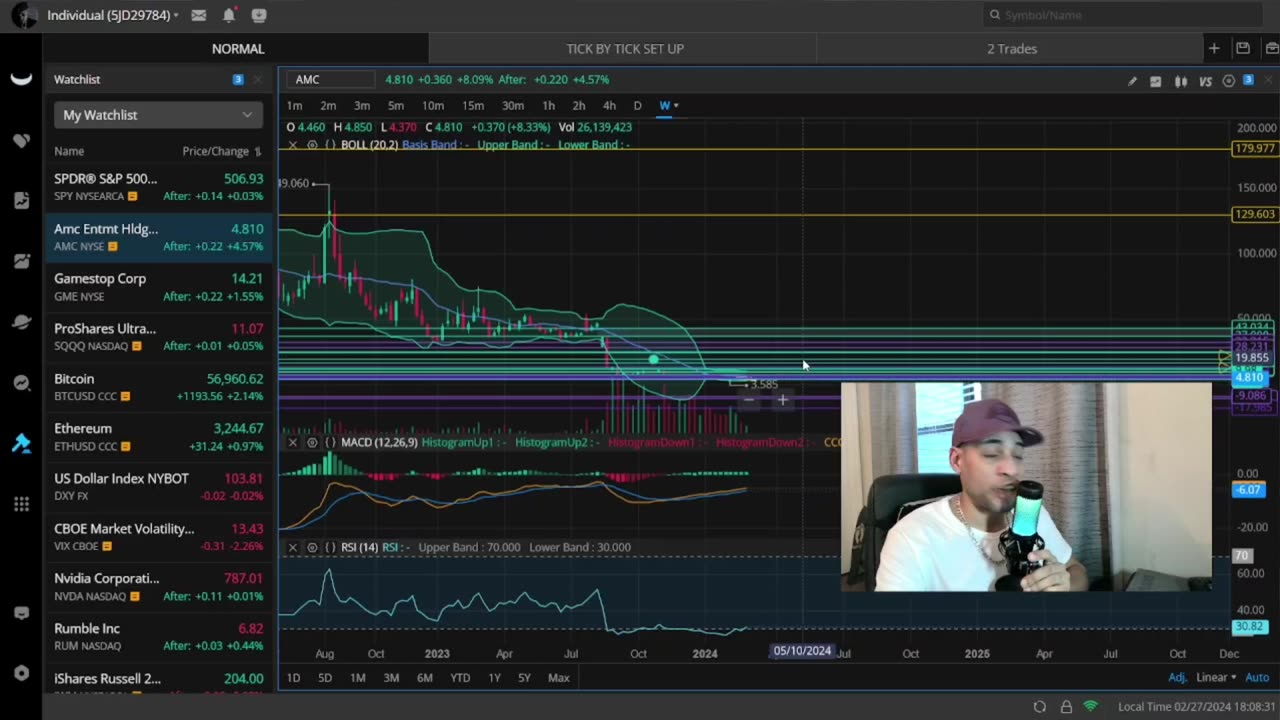Screen dimensions: 1280x720
Task: Switch to the NORMAL layout tab
Action: tap(237, 48)
